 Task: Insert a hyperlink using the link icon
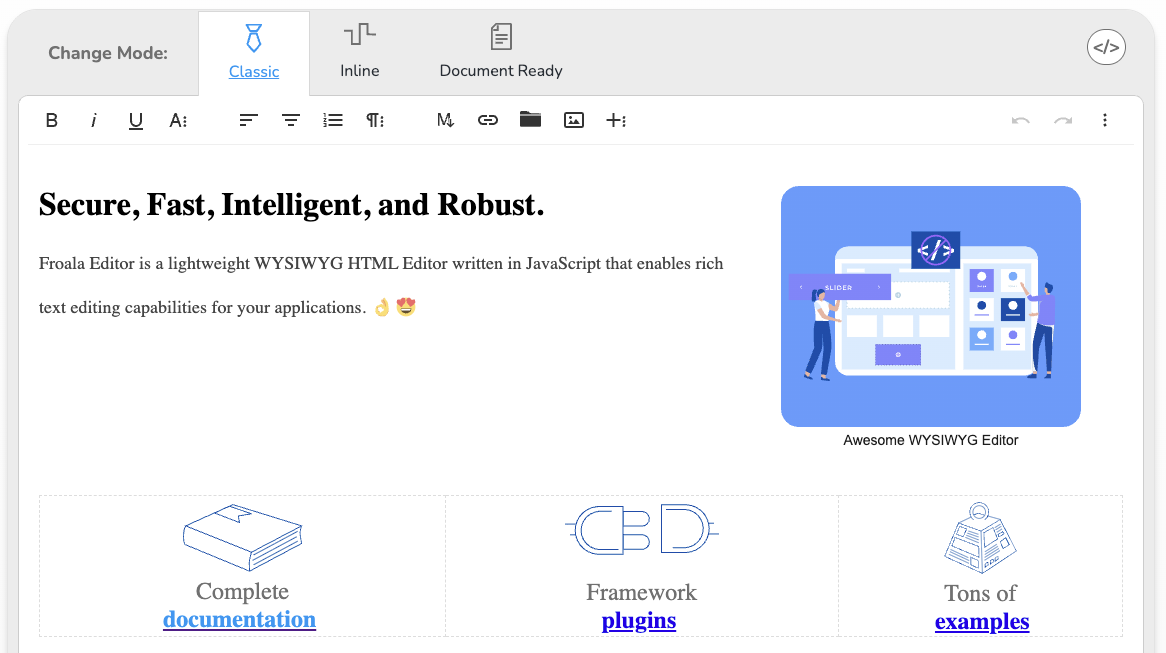tap(488, 120)
